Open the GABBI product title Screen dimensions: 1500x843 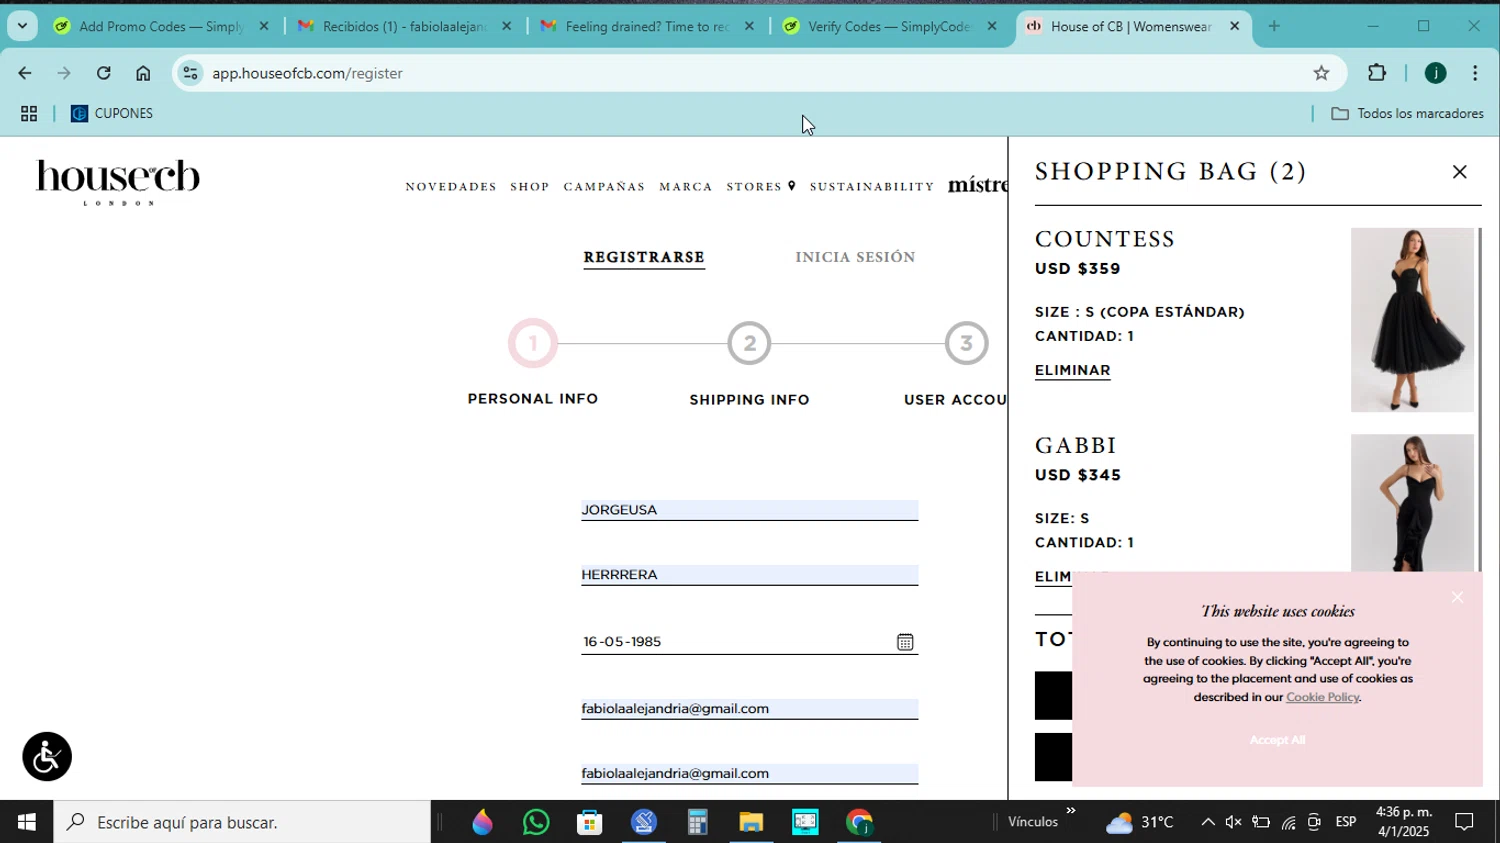[x=1076, y=445]
